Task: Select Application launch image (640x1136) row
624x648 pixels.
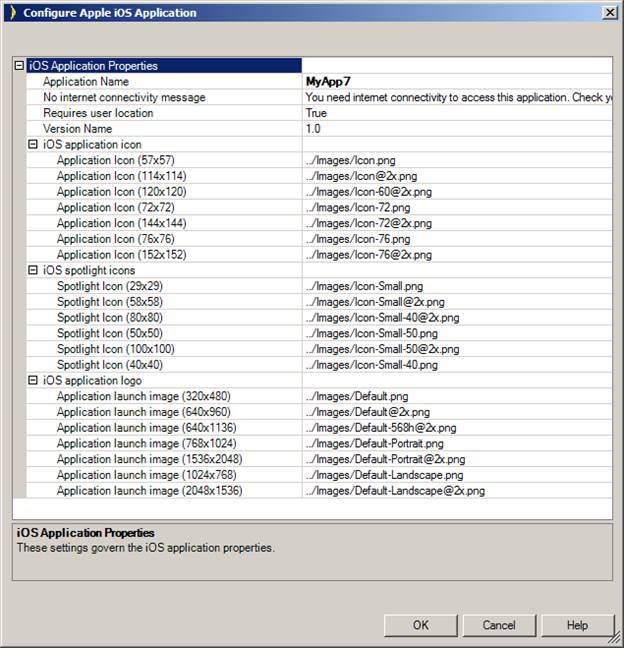Action: 143,428
